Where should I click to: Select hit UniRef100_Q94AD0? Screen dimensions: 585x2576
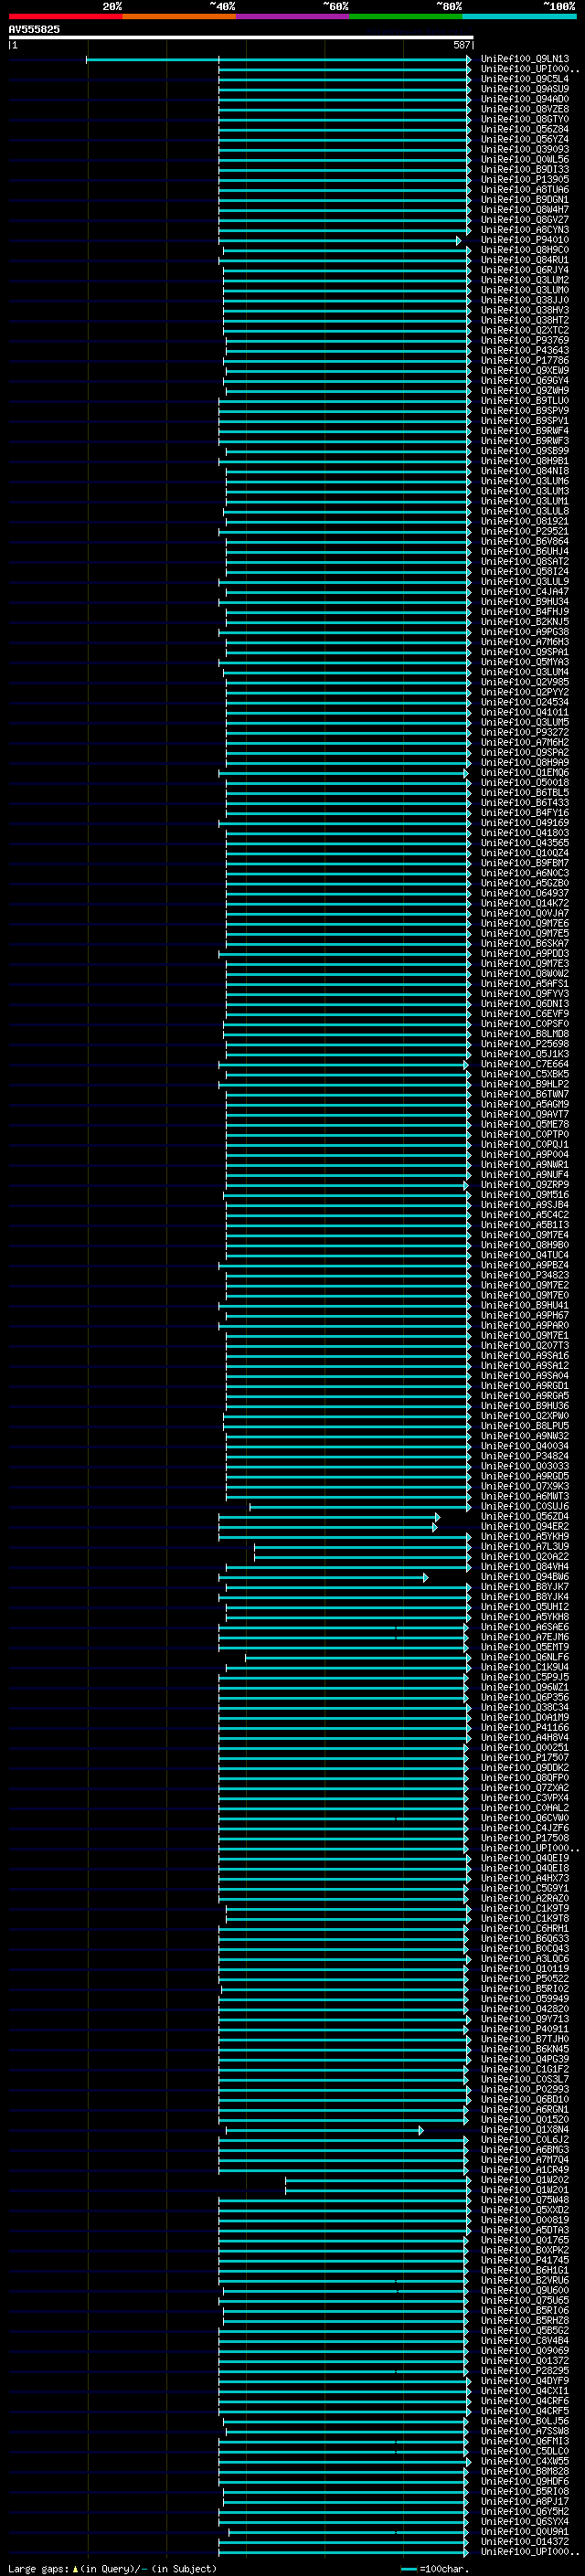click(525, 99)
